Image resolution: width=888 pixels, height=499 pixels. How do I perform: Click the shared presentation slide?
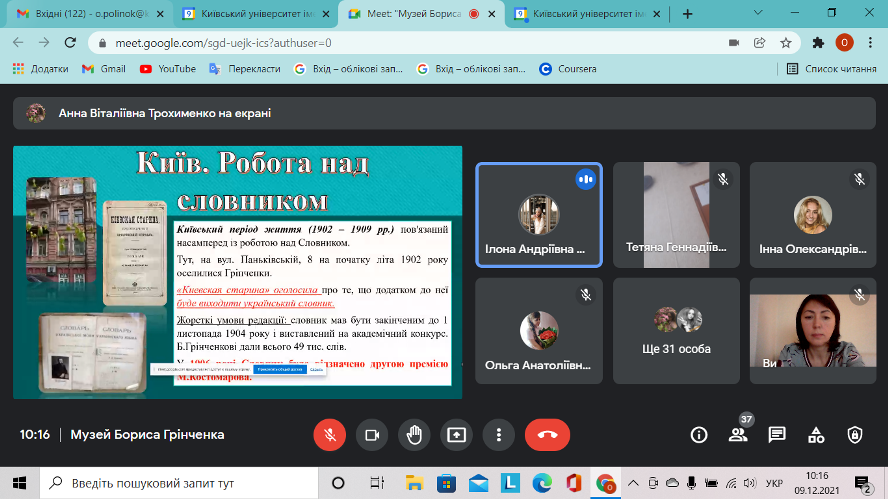237,272
